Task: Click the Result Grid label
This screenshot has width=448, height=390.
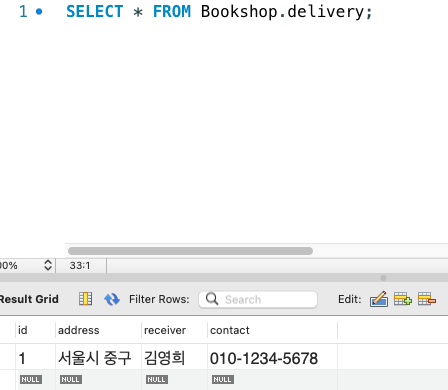Action: pos(29,299)
